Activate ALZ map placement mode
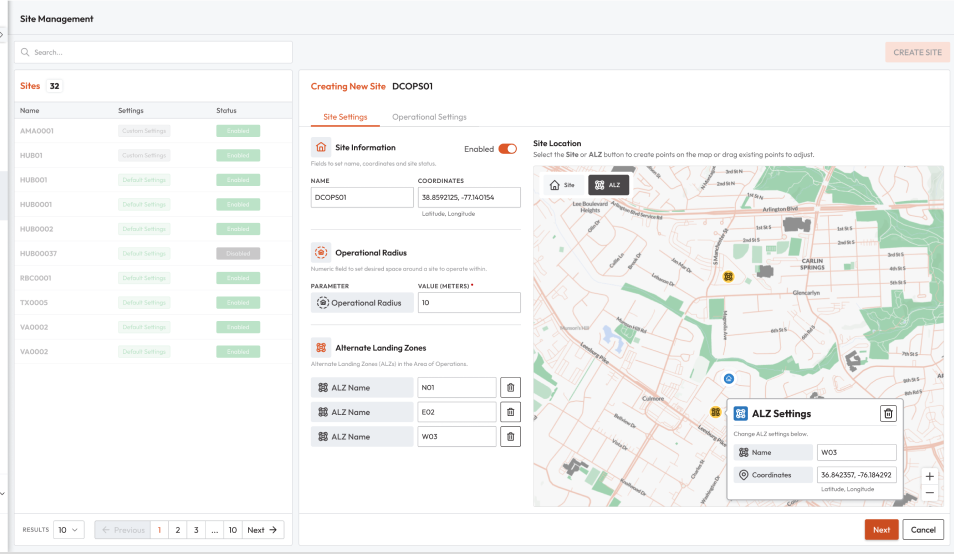 (609, 185)
